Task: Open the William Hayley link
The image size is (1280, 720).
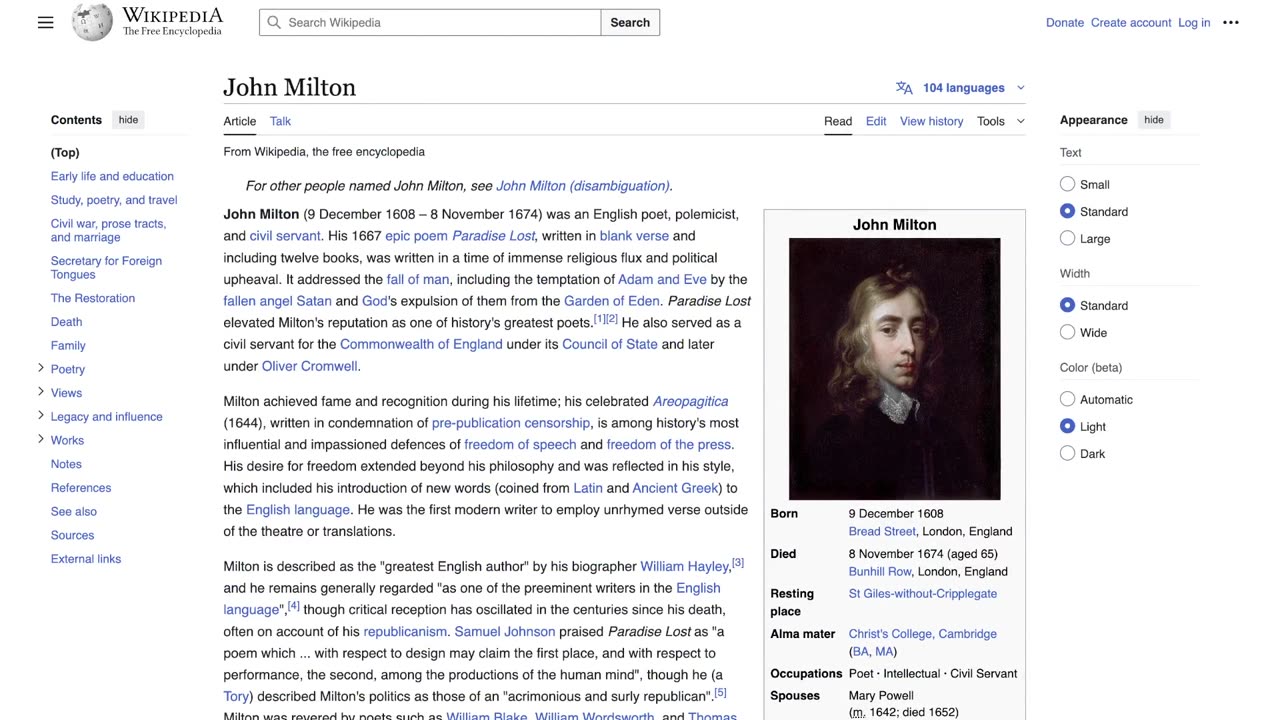Action: tap(685, 566)
